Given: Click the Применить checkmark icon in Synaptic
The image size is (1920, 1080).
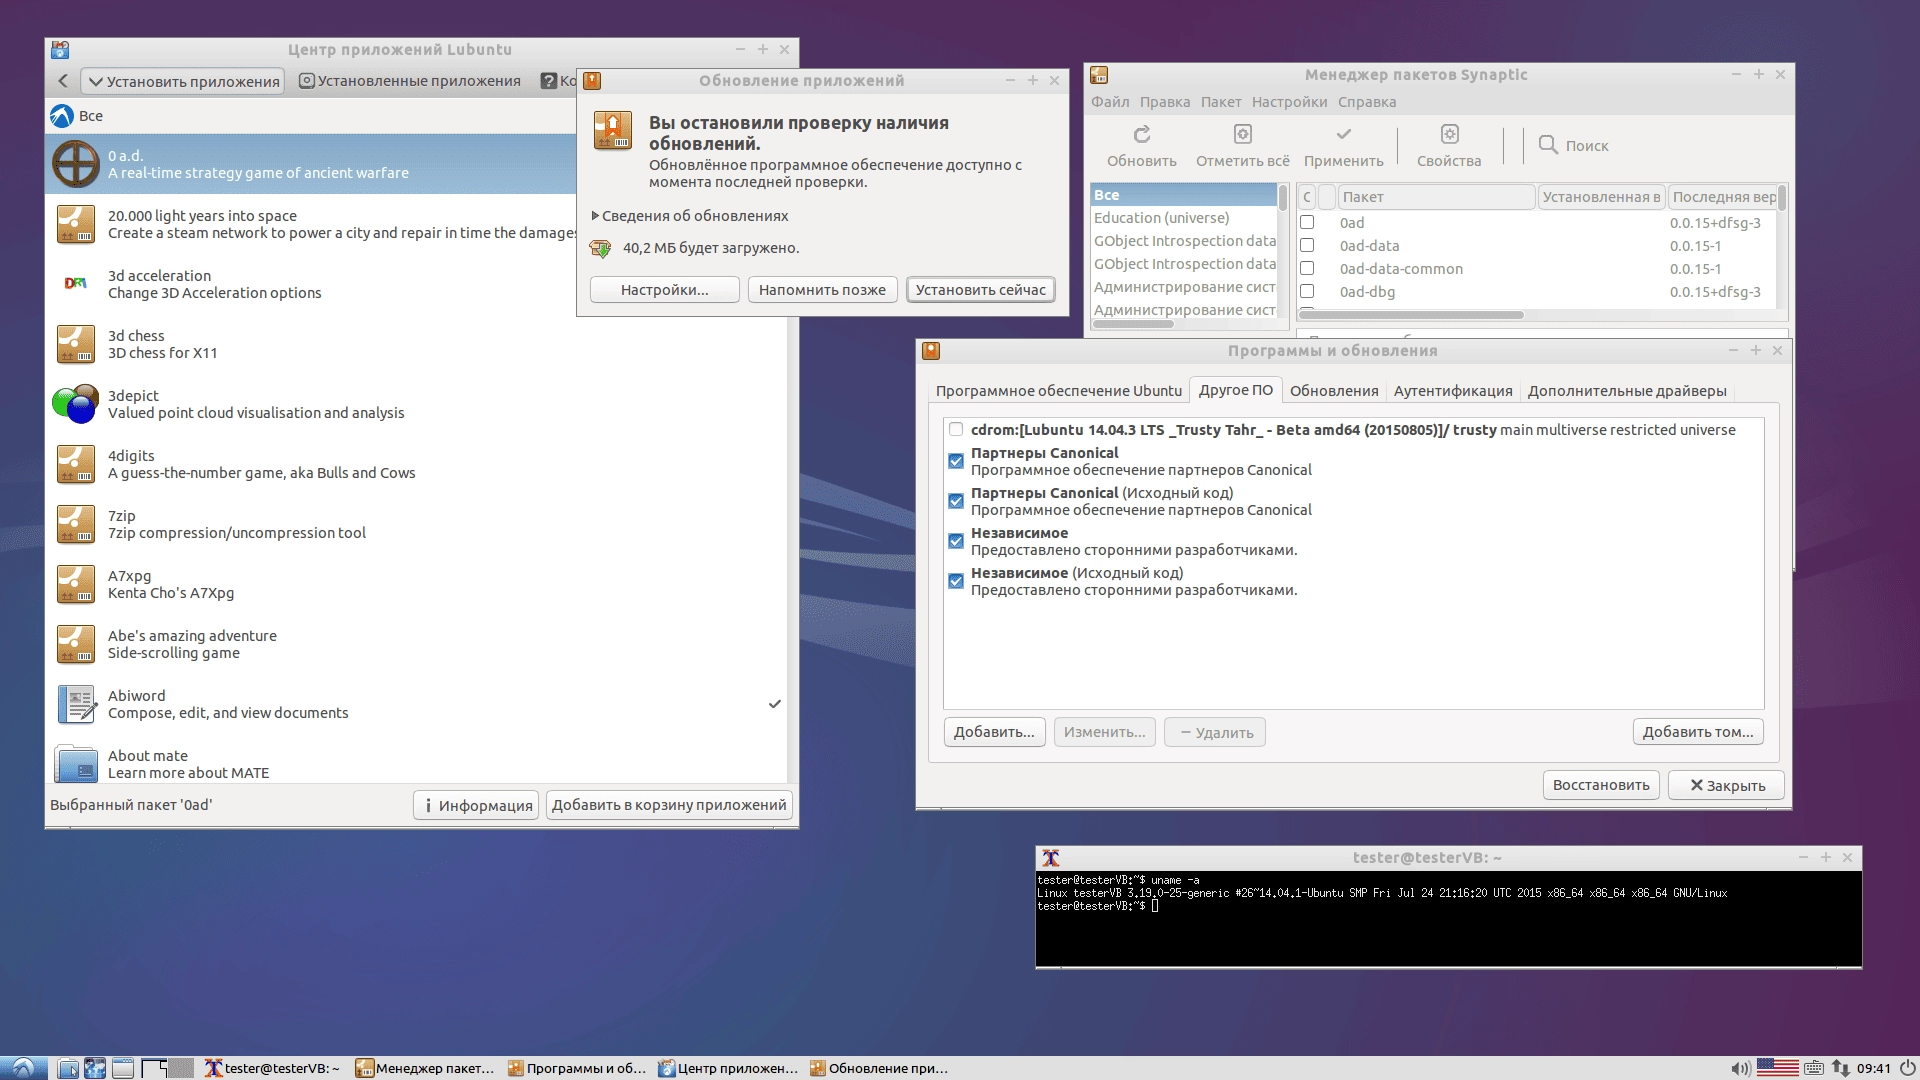Looking at the screenshot, I should [1344, 134].
